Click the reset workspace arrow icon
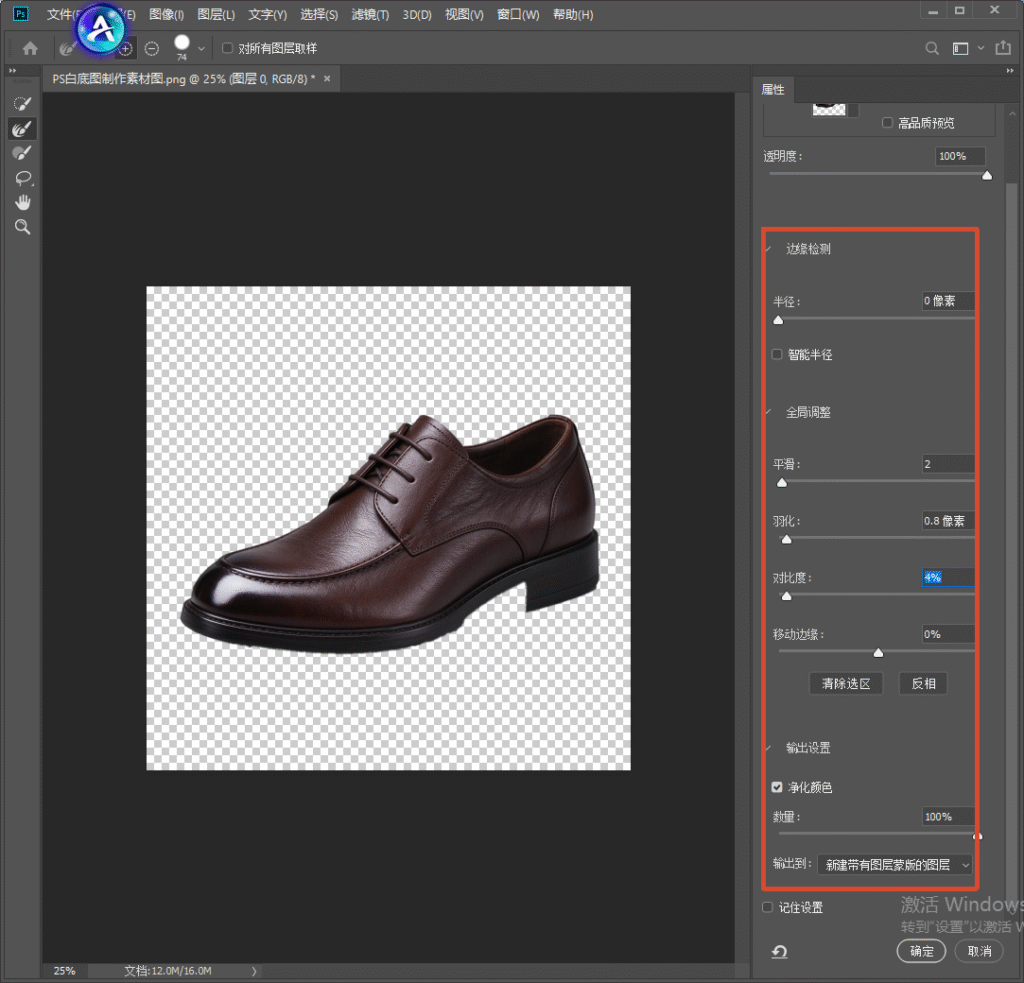The height and width of the screenshot is (983, 1024). pos(779,952)
